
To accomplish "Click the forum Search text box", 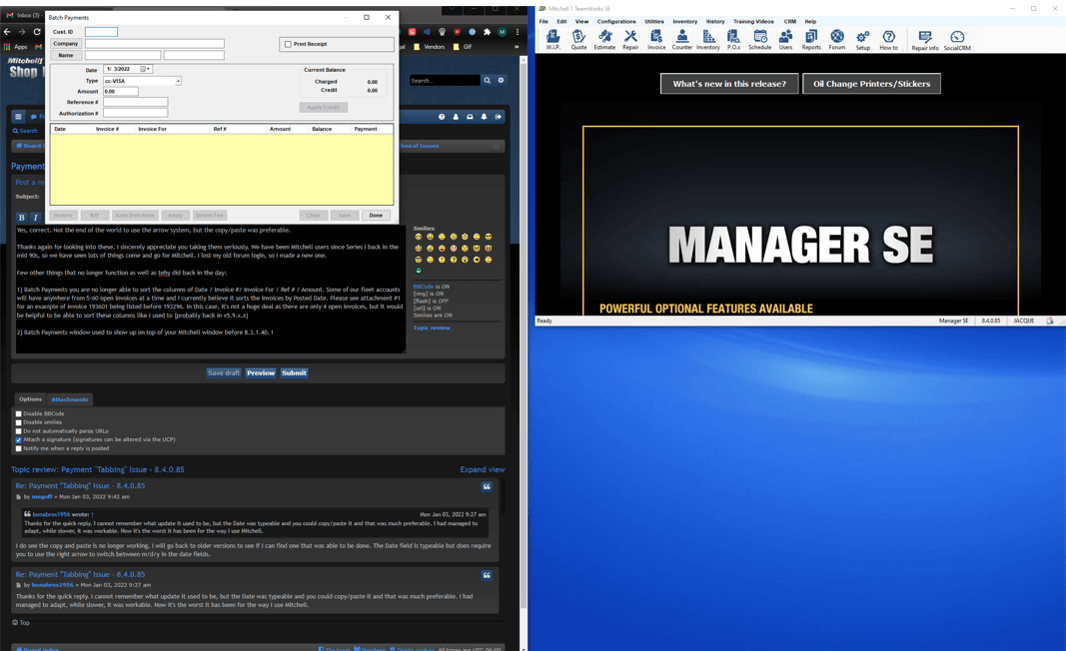I will (x=445, y=80).
